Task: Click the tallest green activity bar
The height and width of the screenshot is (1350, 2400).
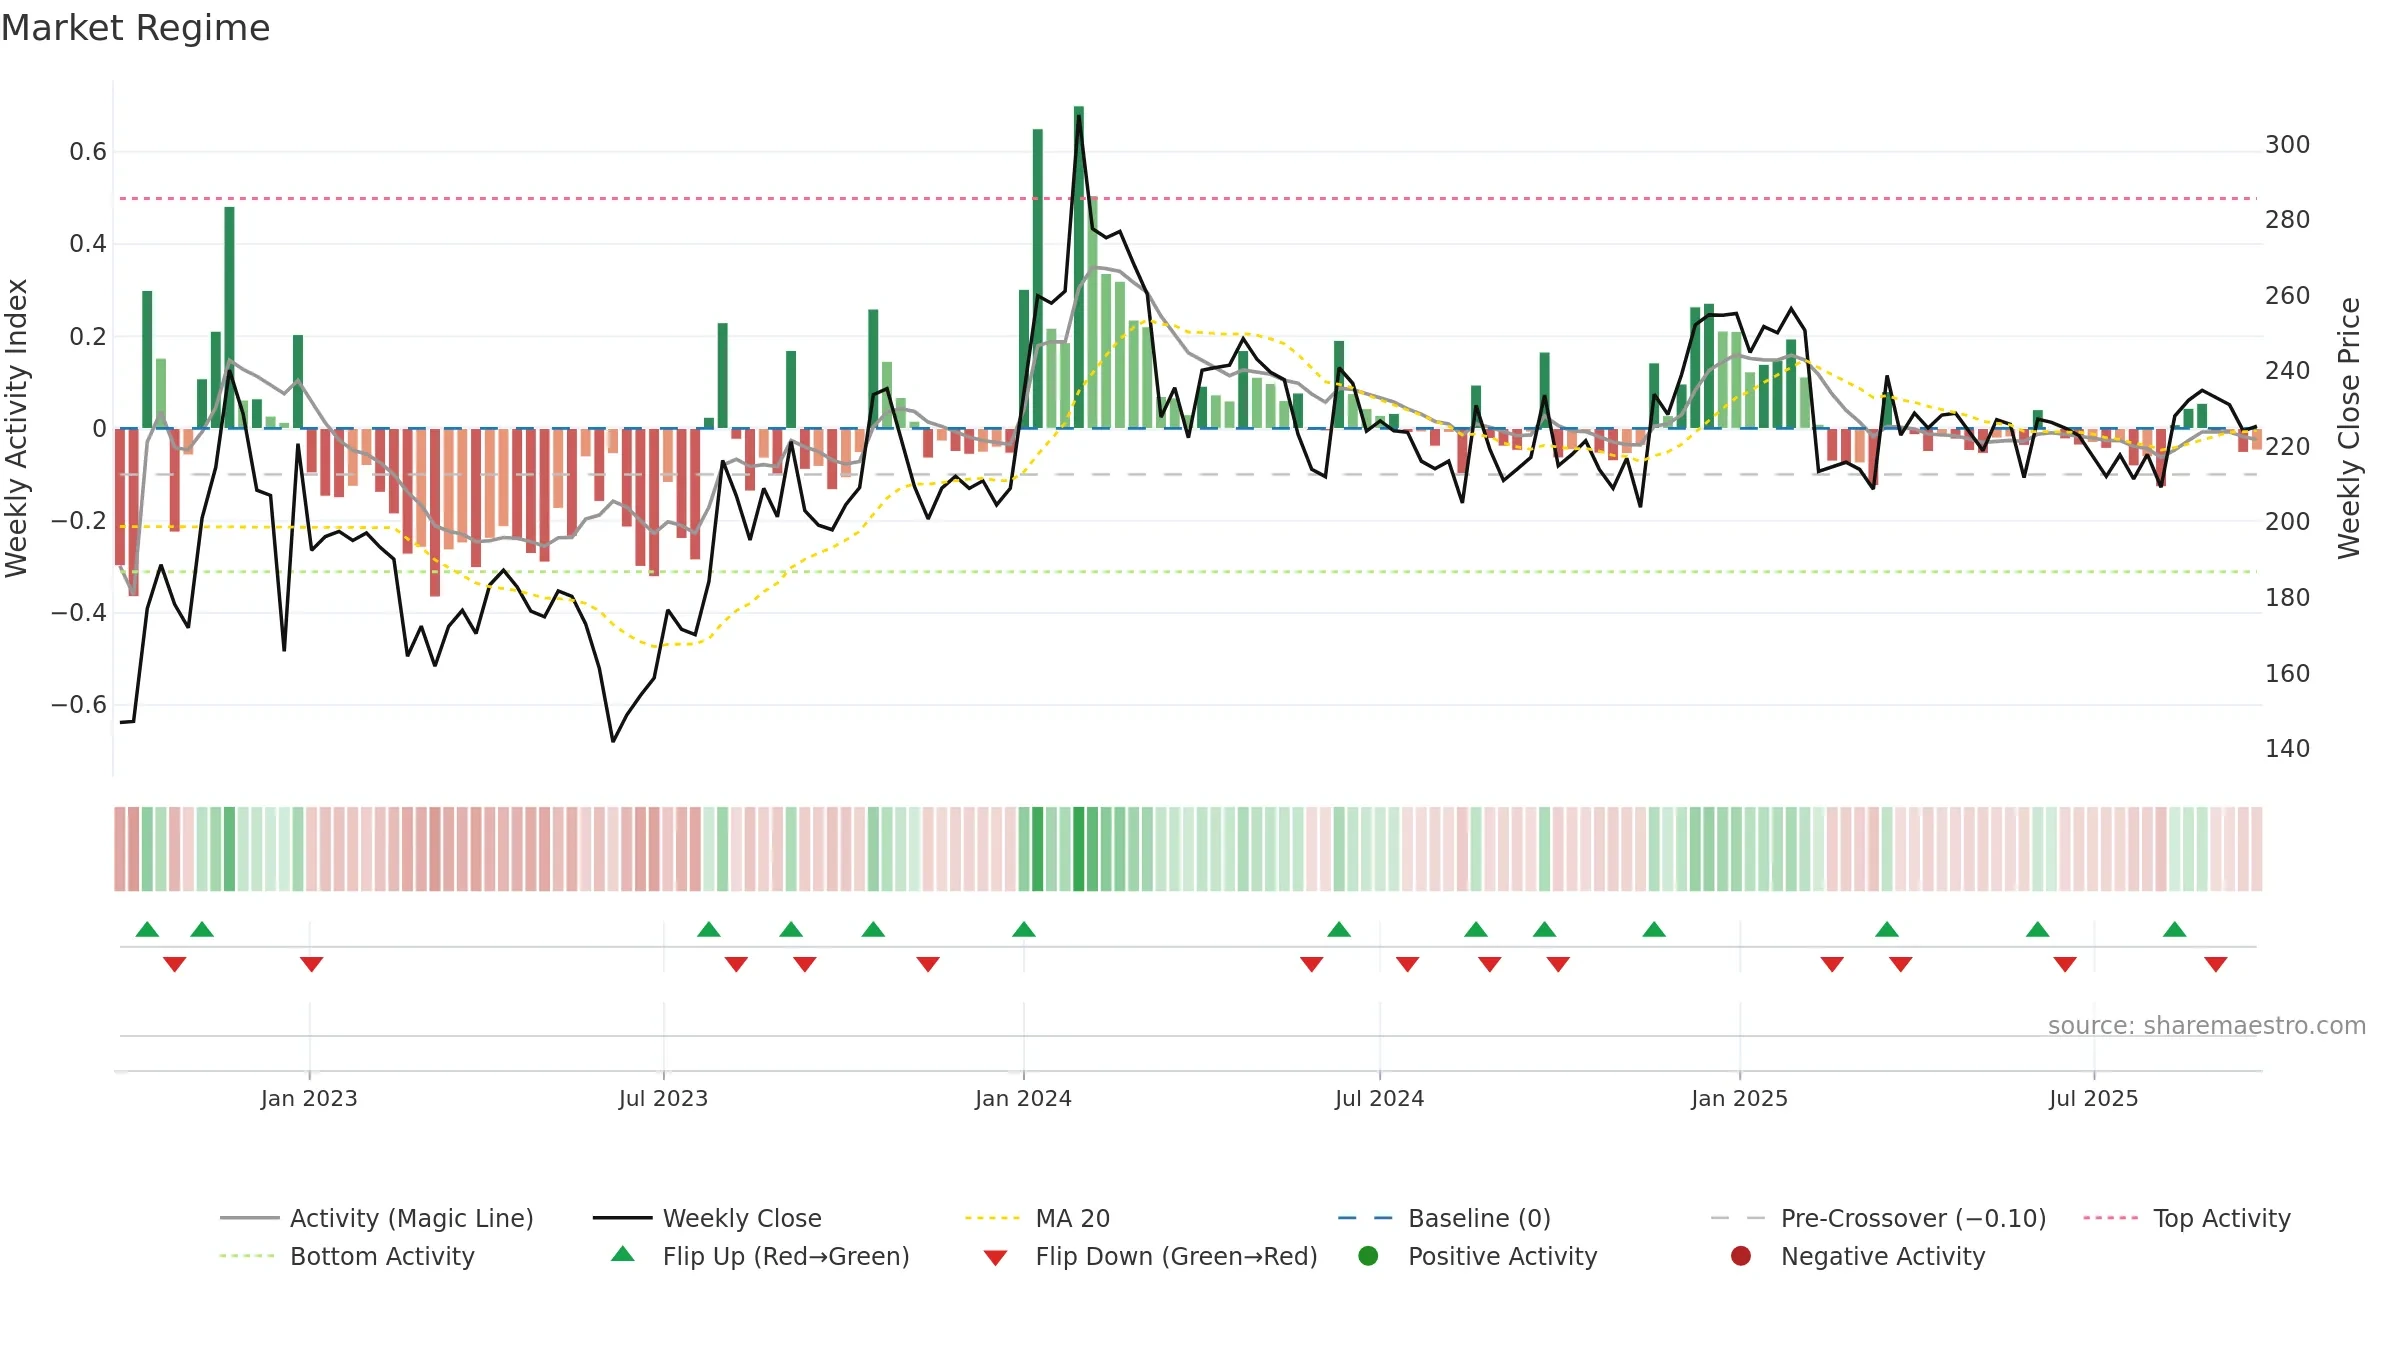Action: (1078, 267)
